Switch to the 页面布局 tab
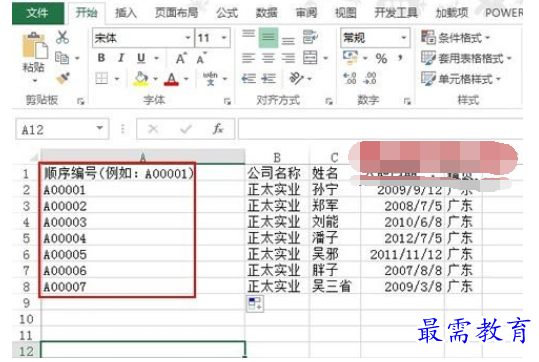The image size is (539, 362). pos(176,13)
